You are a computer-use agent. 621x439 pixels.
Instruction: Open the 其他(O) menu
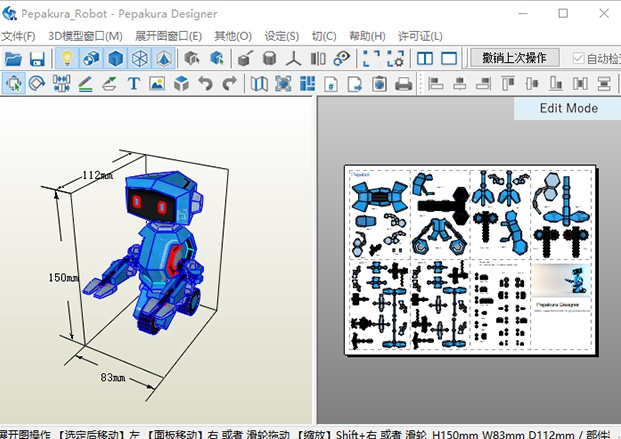(x=233, y=36)
